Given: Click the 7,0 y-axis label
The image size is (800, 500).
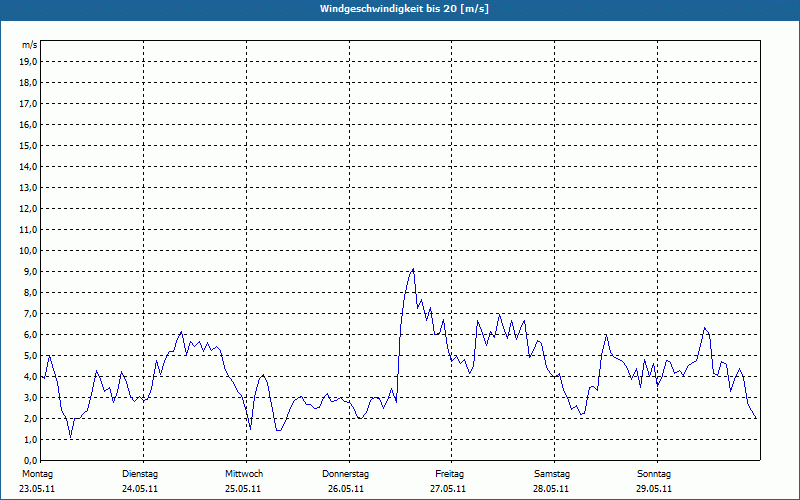Looking at the screenshot, I should pos(30,313).
